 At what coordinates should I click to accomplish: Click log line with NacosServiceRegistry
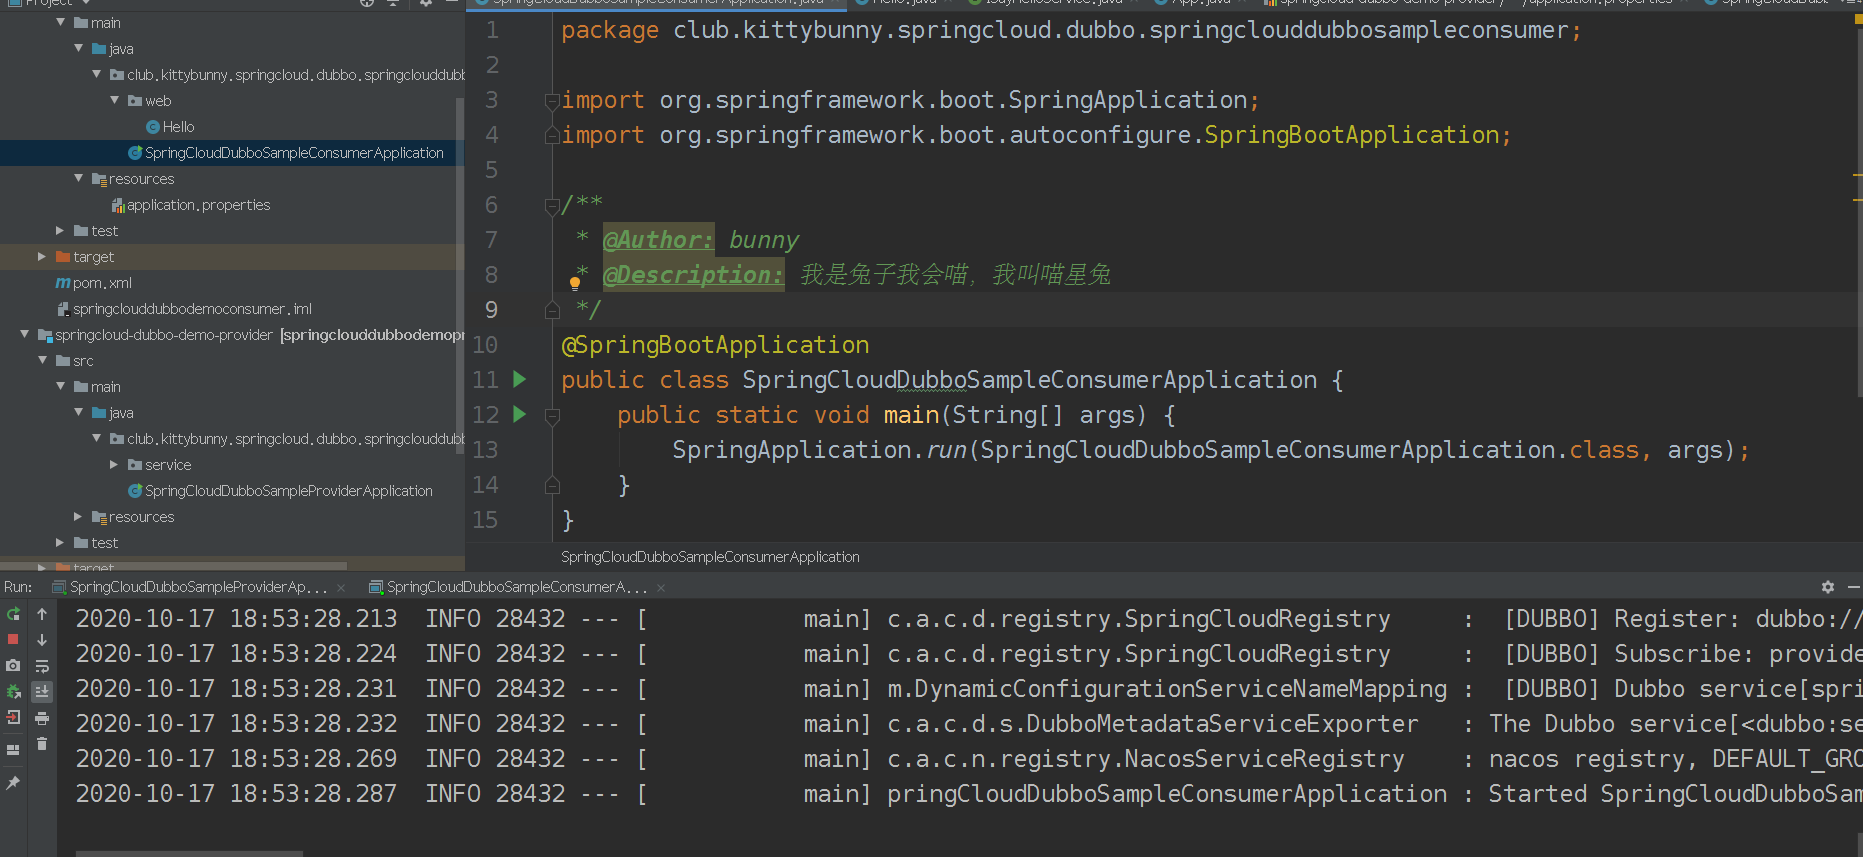[968, 759]
